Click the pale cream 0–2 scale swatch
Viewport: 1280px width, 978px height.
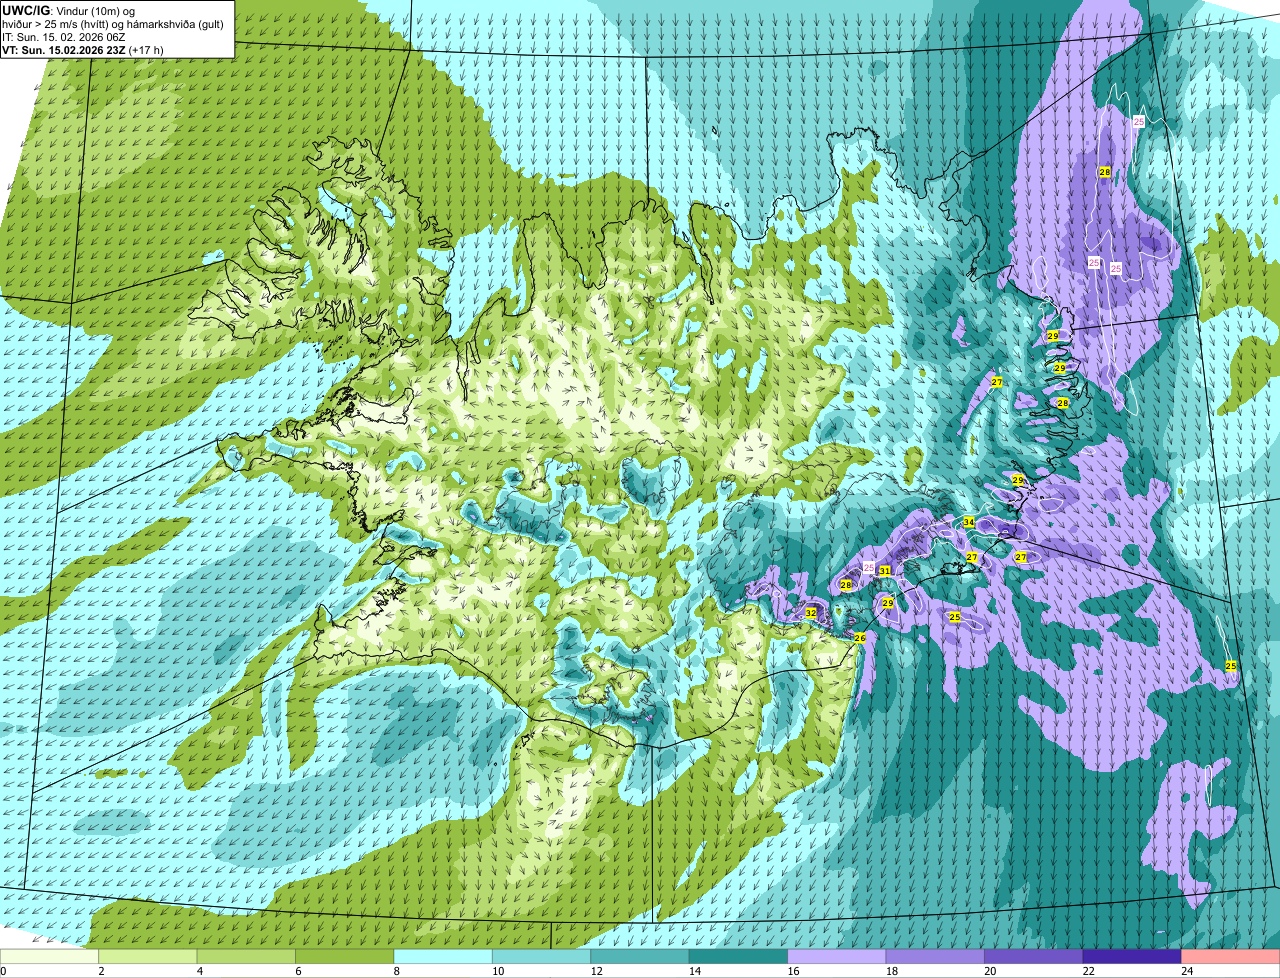pos(50,956)
